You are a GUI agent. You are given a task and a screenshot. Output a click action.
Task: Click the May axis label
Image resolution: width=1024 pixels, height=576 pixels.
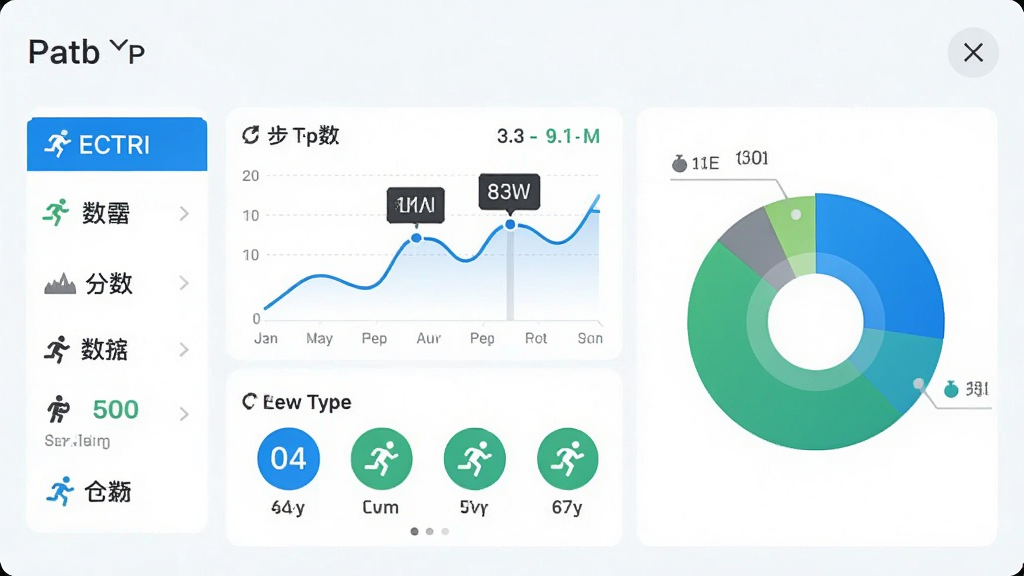click(x=319, y=338)
